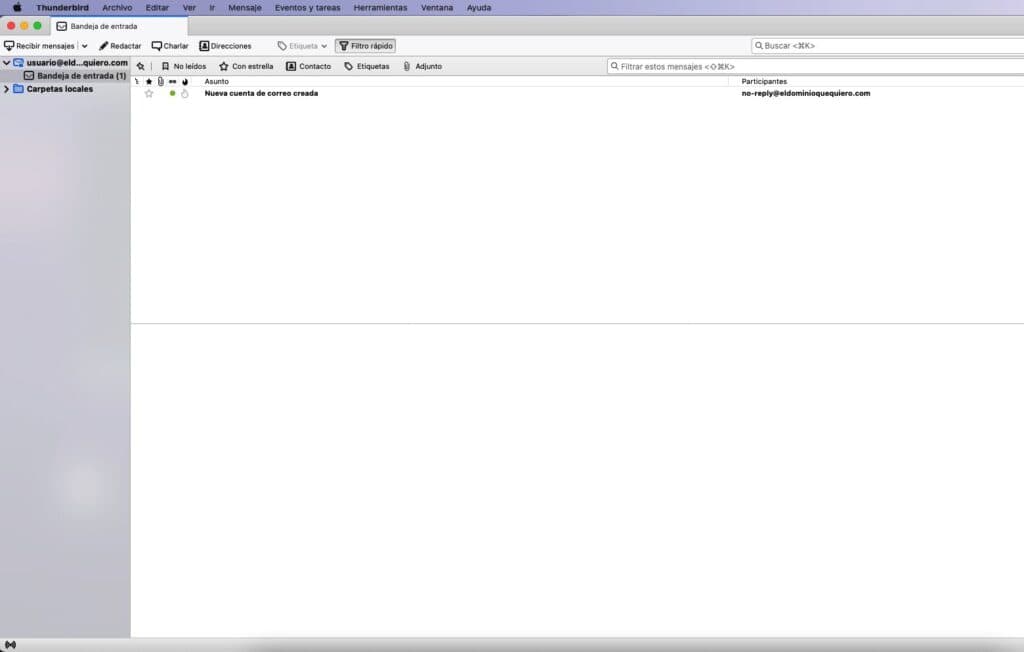Sort by attachment column paperclip icon
This screenshot has width=1024, height=652.
click(160, 81)
